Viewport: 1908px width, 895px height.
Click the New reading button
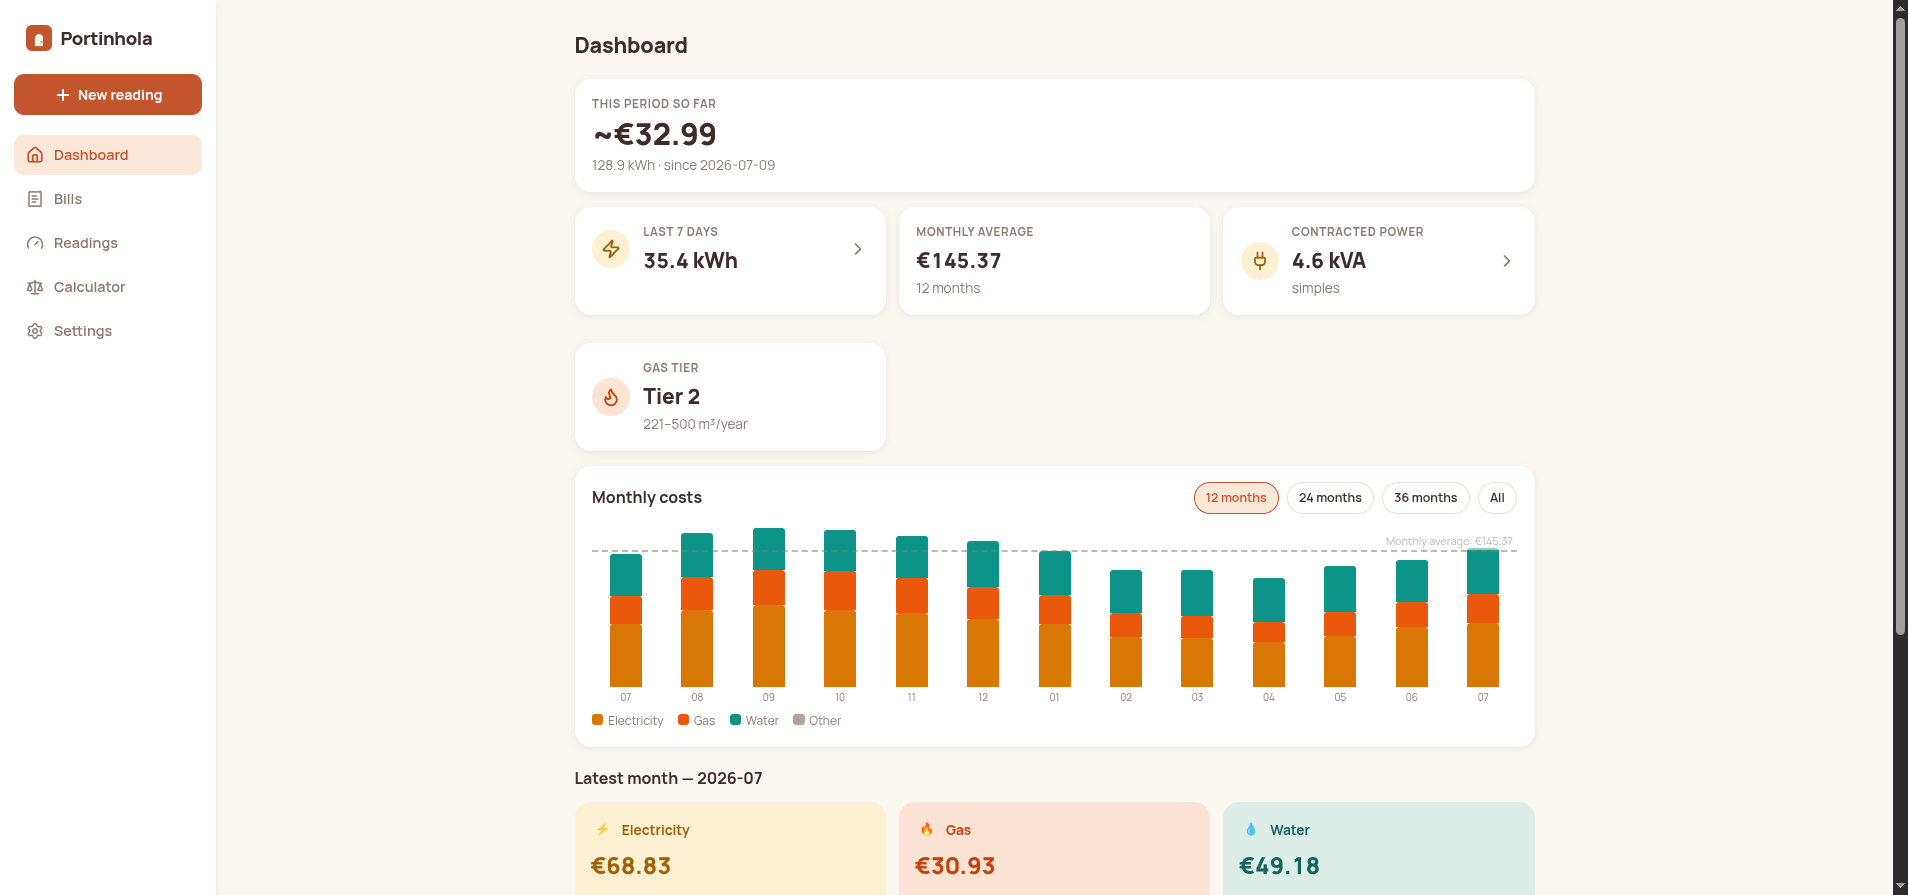tap(108, 95)
